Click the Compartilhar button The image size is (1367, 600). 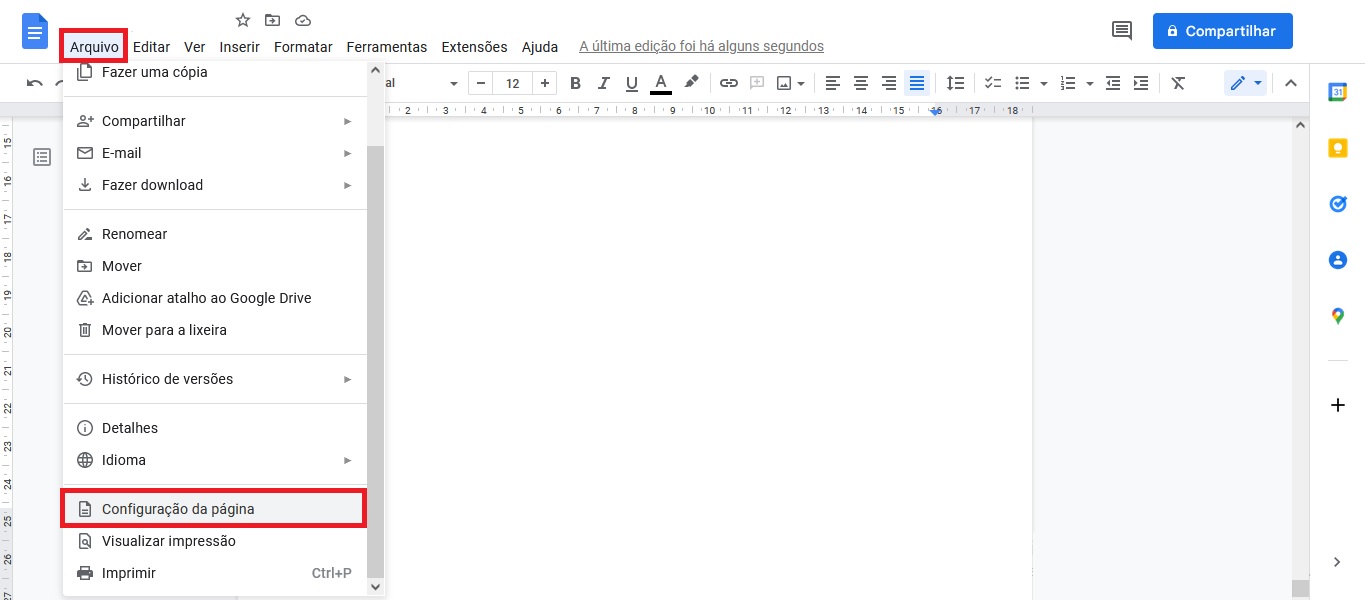point(1222,31)
